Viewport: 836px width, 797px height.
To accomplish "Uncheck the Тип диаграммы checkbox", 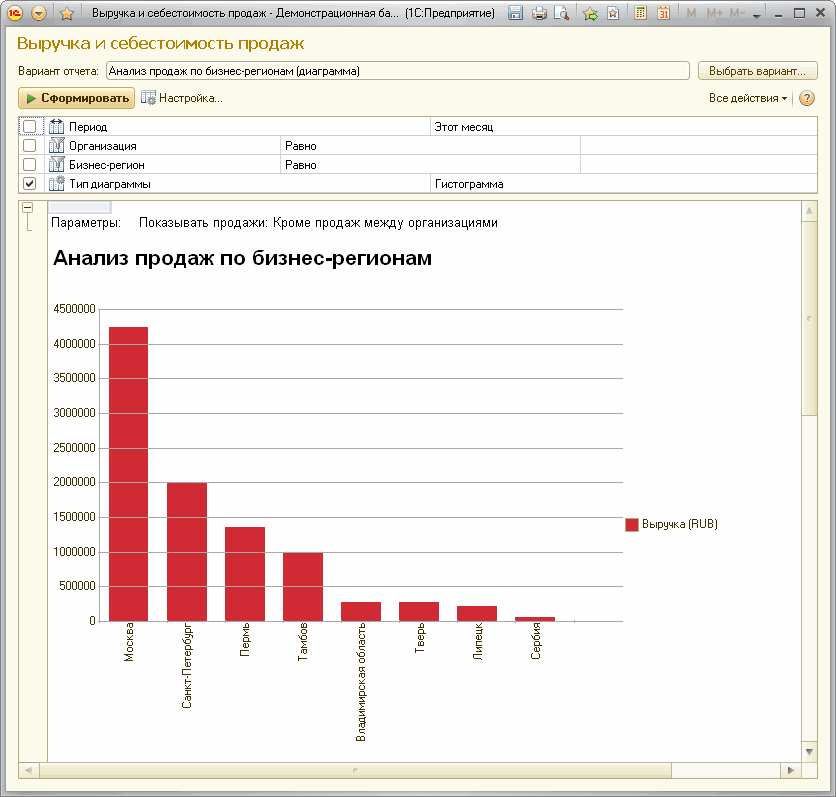I will pos(29,184).
